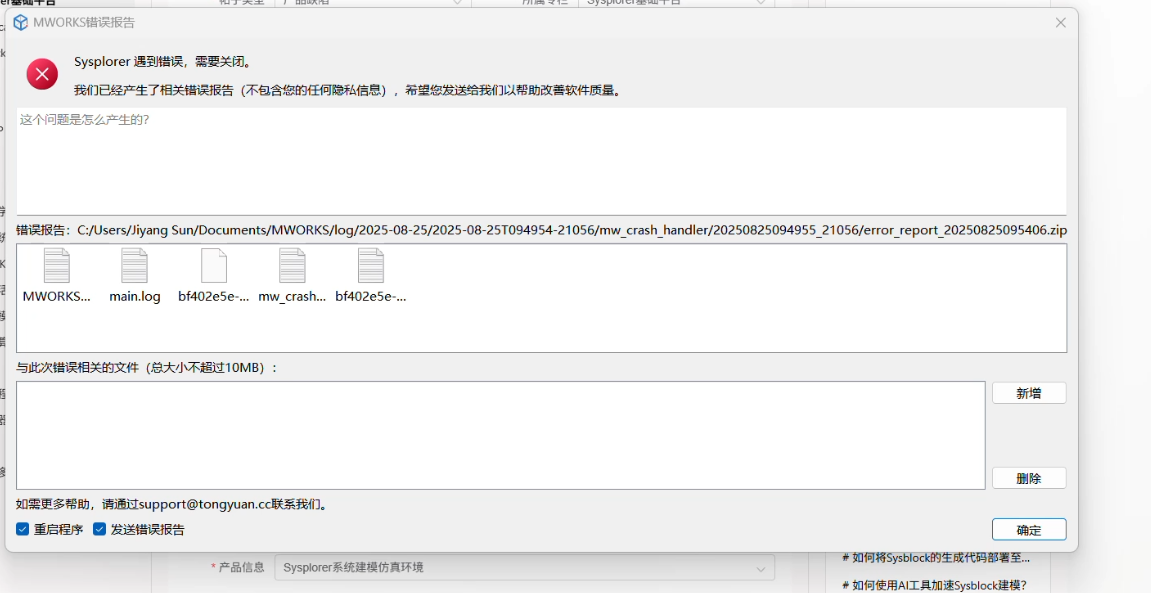Image resolution: width=1151 pixels, height=593 pixels.
Task: Open 产品信息 Sysplorer系统建模仿真环境 dropdown in background
Action: click(x=524, y=567)
